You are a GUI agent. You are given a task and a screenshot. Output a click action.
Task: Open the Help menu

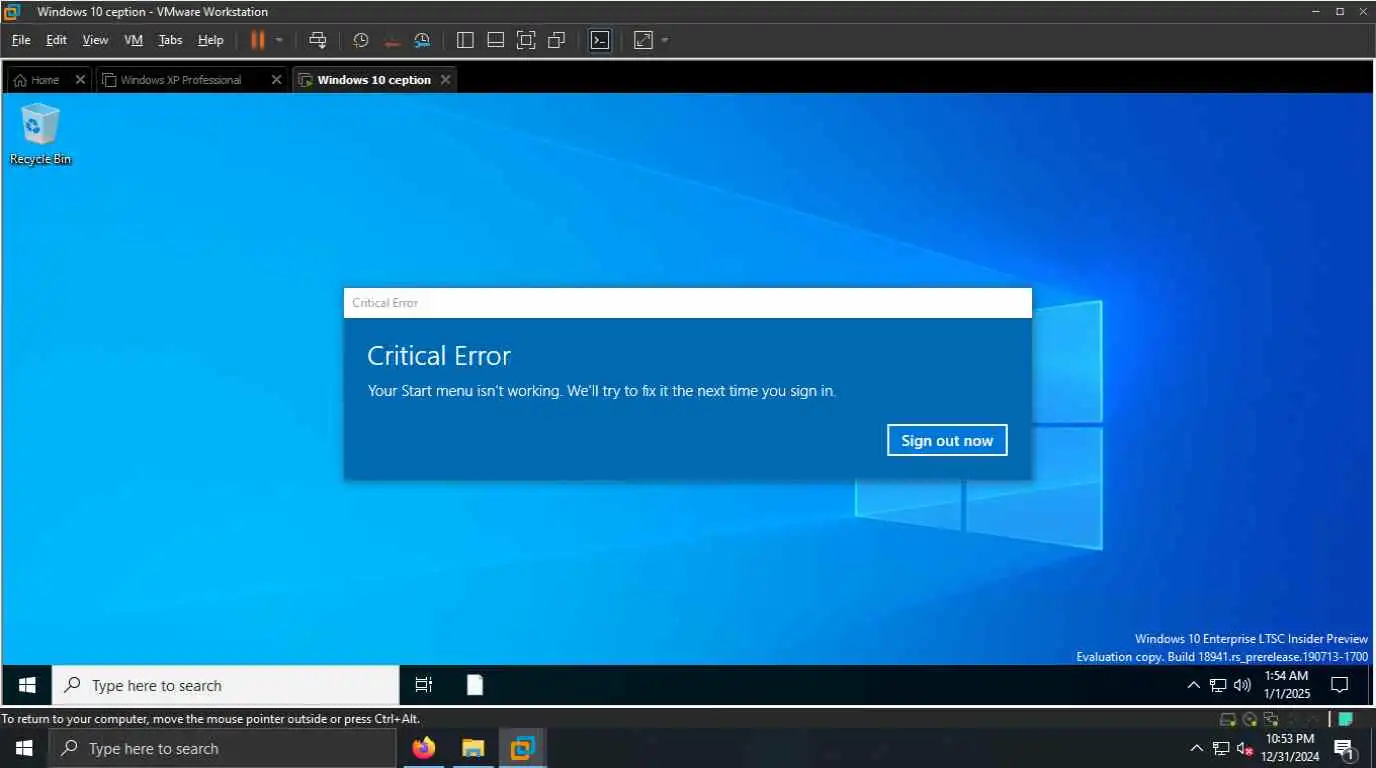pos(210,40)
